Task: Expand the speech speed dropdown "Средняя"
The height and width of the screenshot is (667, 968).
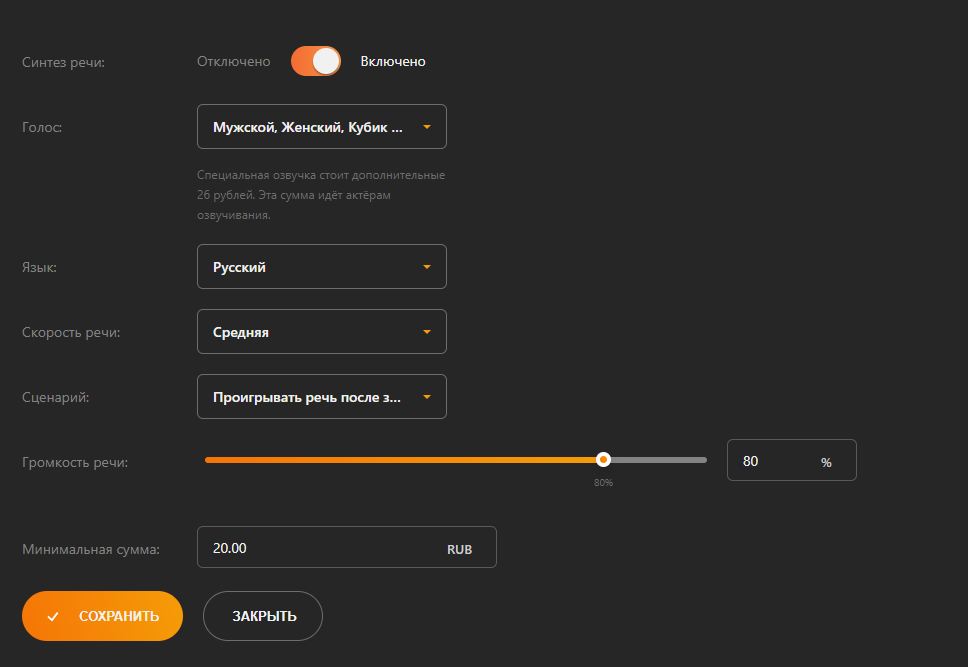Action: (308, 332)
